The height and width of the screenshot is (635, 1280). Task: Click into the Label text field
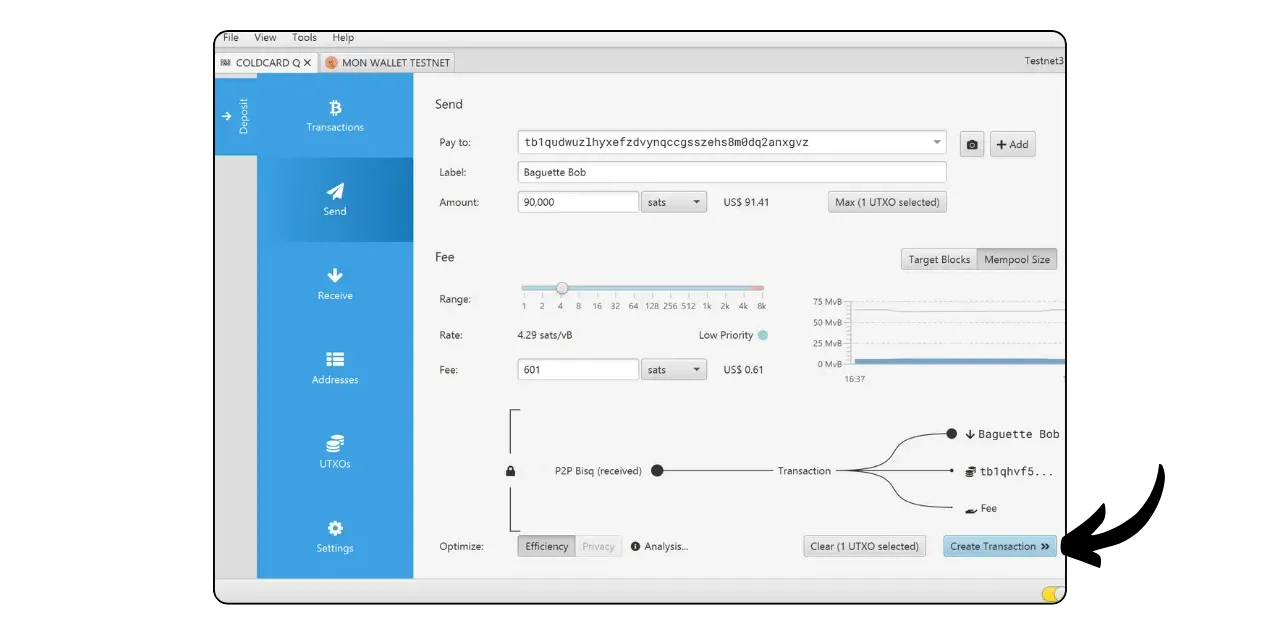731,172
